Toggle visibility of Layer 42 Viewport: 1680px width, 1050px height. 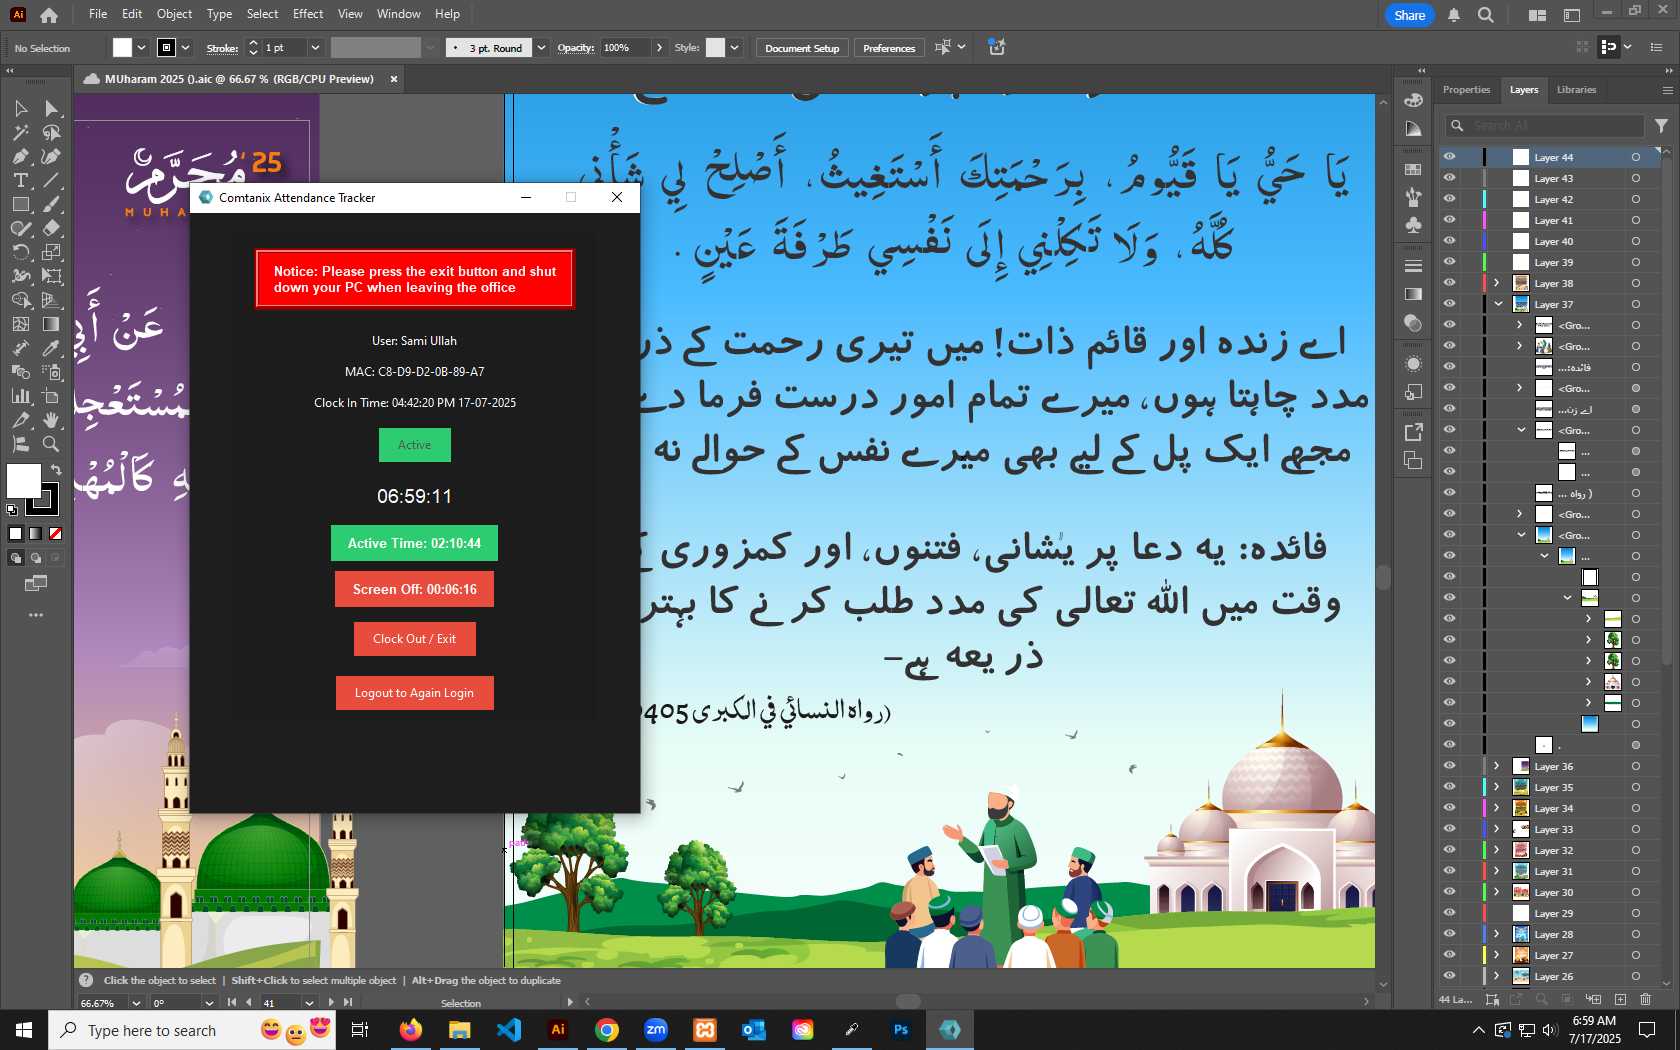[1449, 199]
